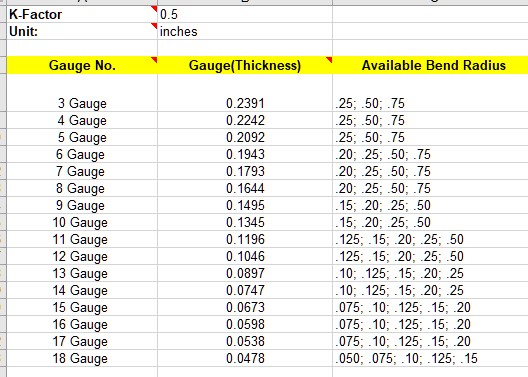The width and height of the screenshot is (528, 377).
Task: Click the 14 Gauge cell
Action: pos(82,290)
